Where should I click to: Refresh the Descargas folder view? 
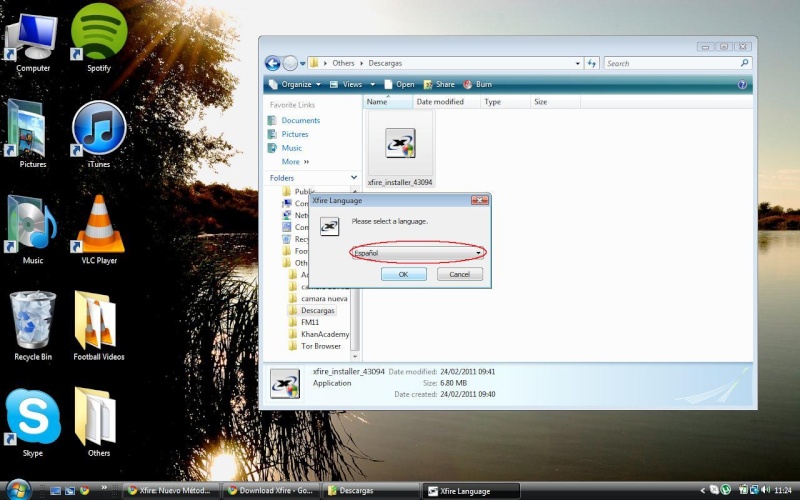591,63
